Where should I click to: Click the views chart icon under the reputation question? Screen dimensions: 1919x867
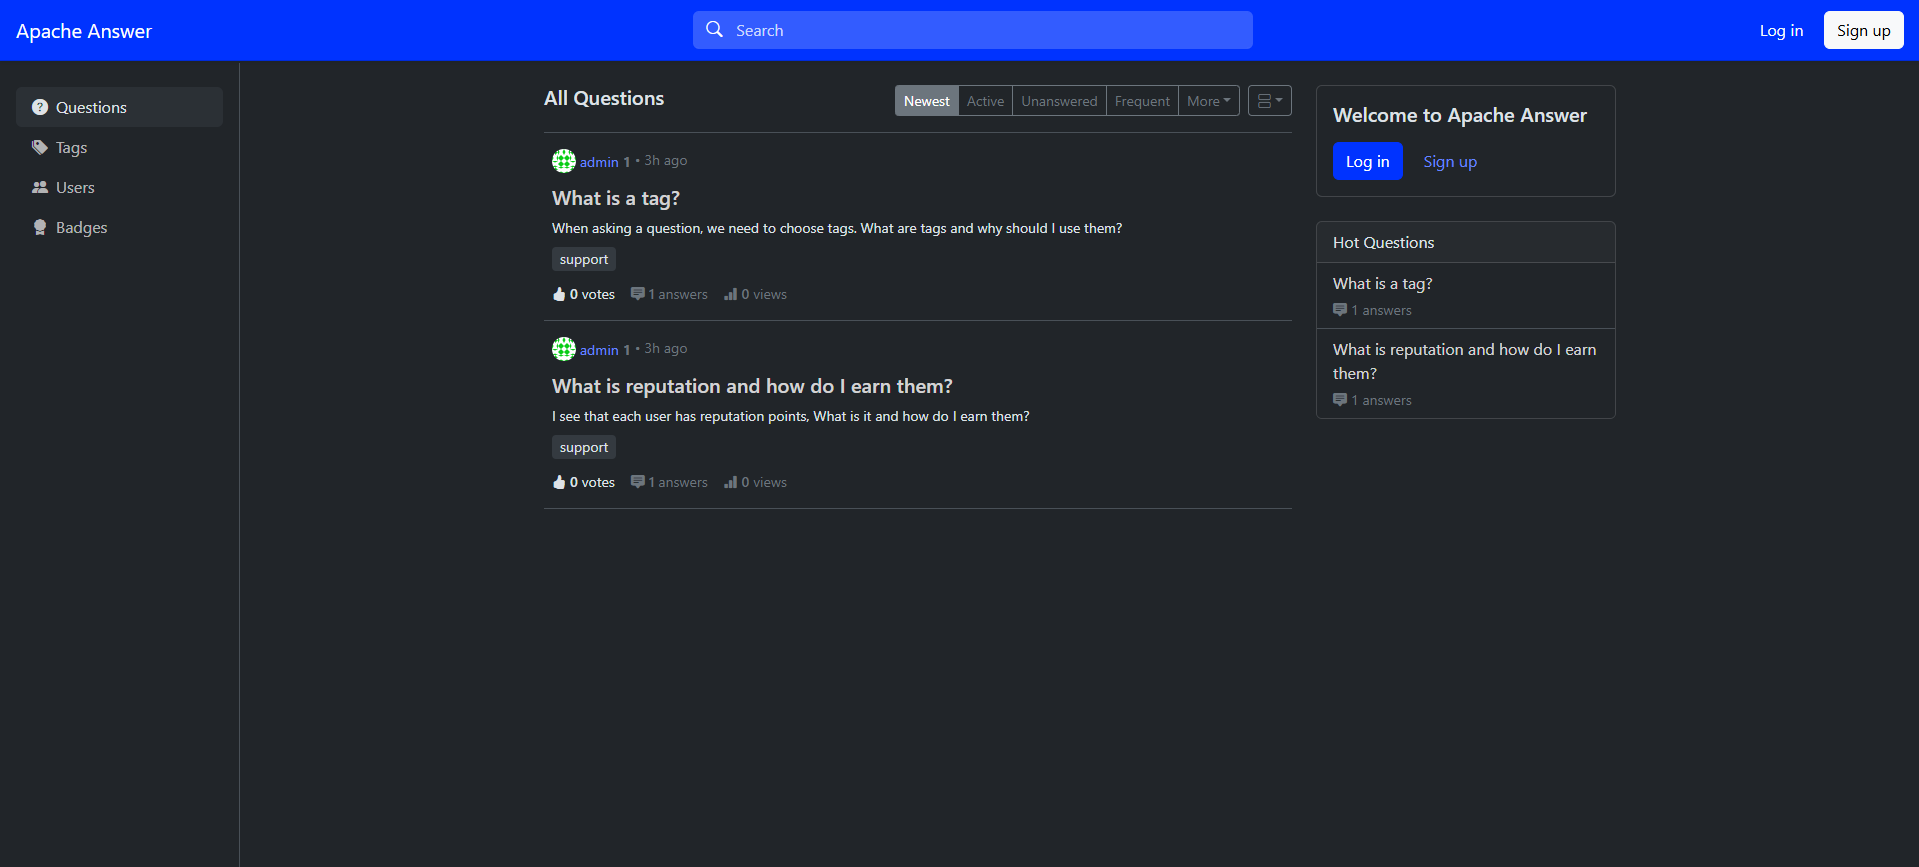click(x=731, y=482)
